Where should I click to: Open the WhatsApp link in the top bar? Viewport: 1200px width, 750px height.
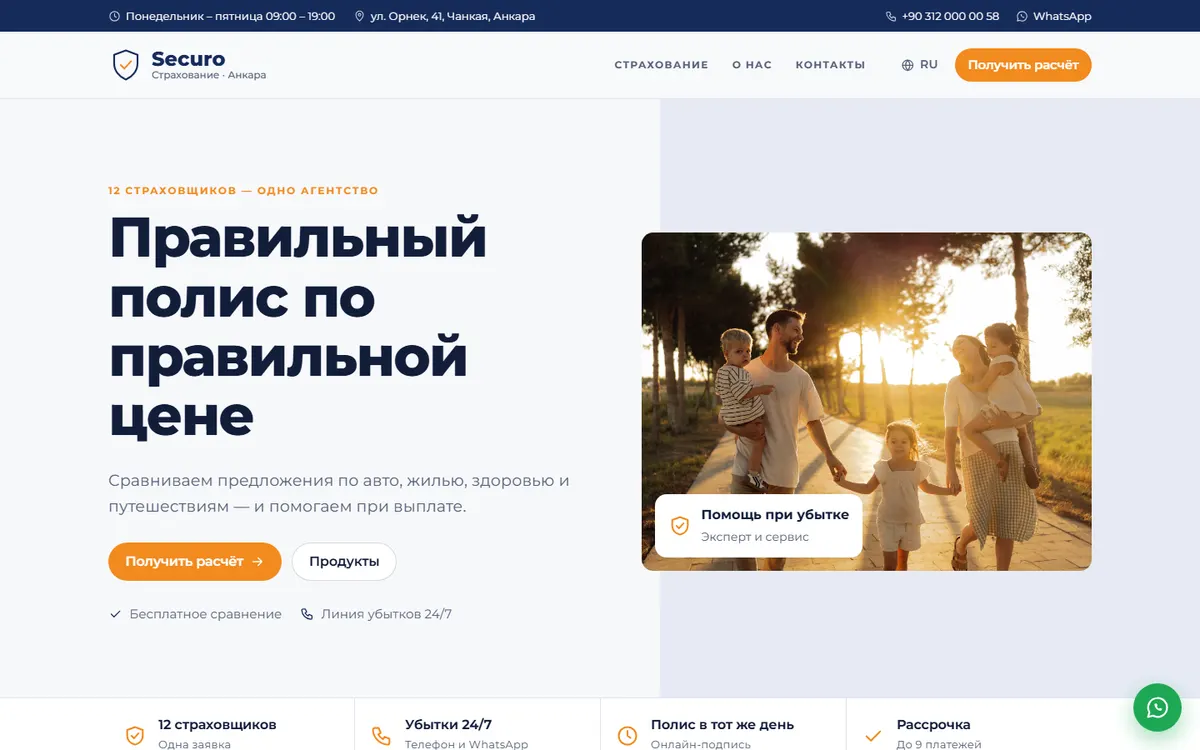1054,17
